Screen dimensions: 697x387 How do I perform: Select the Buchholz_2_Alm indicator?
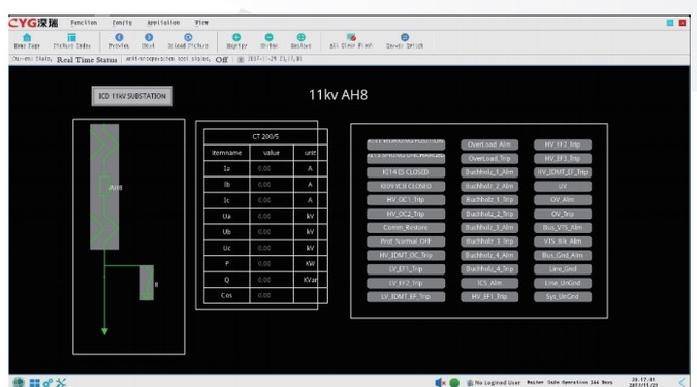click(x=489, y=186)
